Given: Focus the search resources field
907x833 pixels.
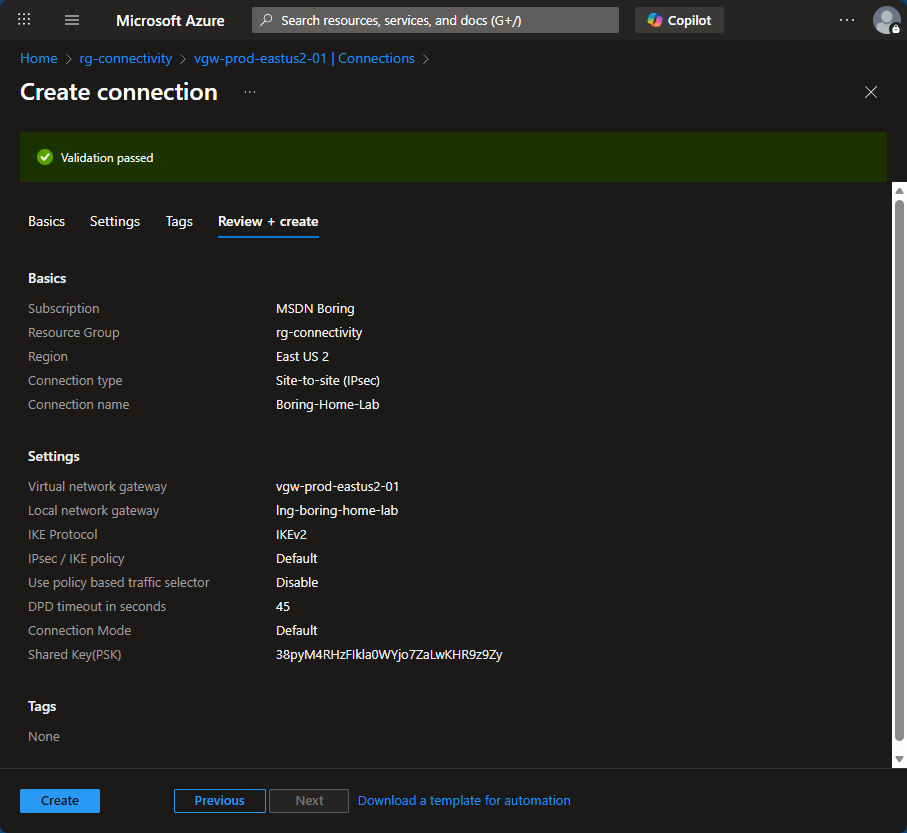Looking at the screenshot, I should (x=435, y=20).
